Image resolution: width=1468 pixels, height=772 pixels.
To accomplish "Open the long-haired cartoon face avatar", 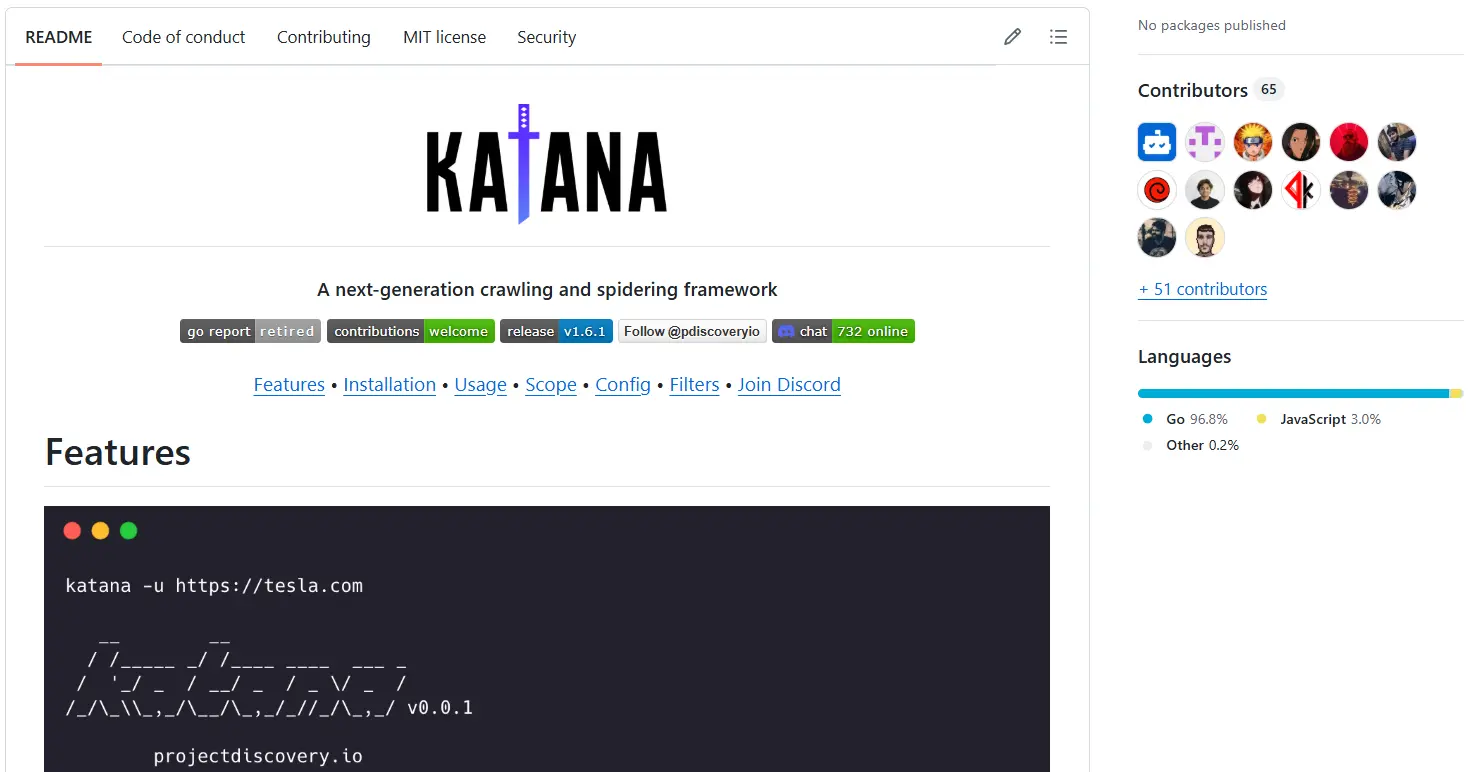I will [x=1301, y=142].
